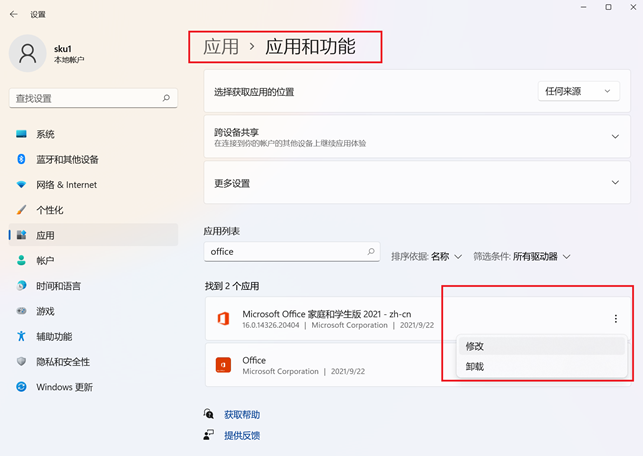Select 网络 & Internet in sidebar
This screenshot has width=643, height=456.
pyautogui.click(x=66, y=185)
